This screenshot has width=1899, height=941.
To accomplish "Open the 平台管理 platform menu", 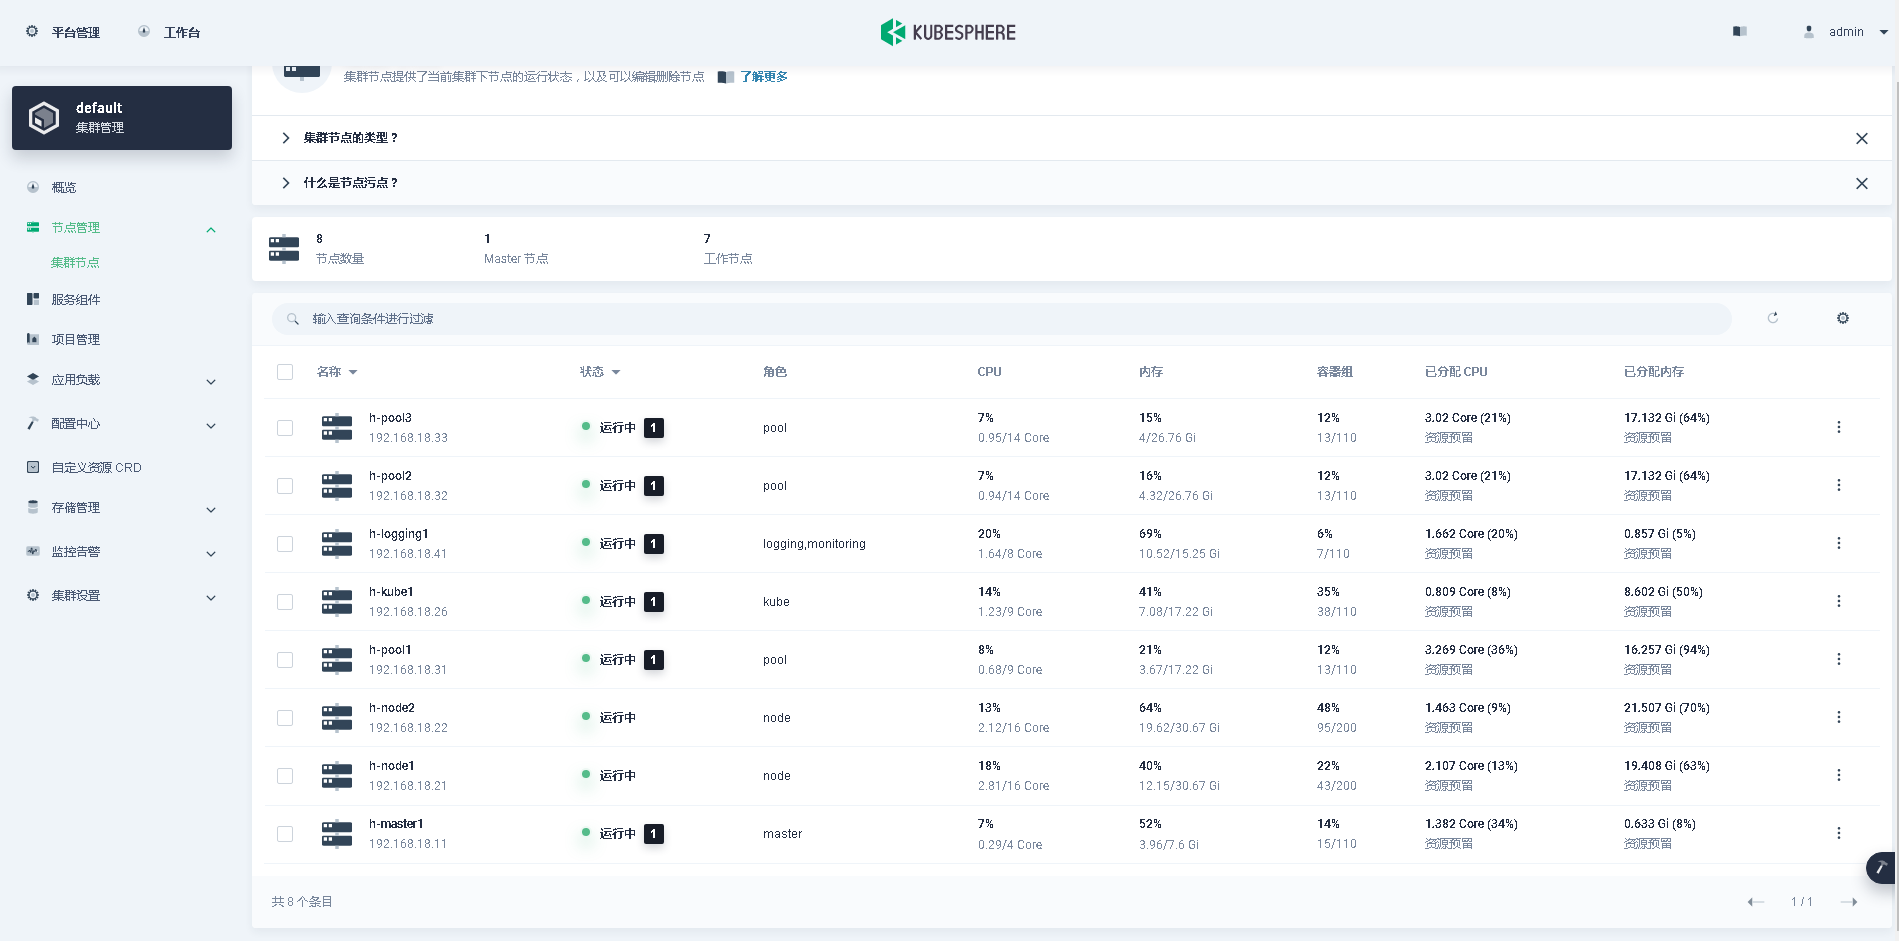I will pos(63,32).
